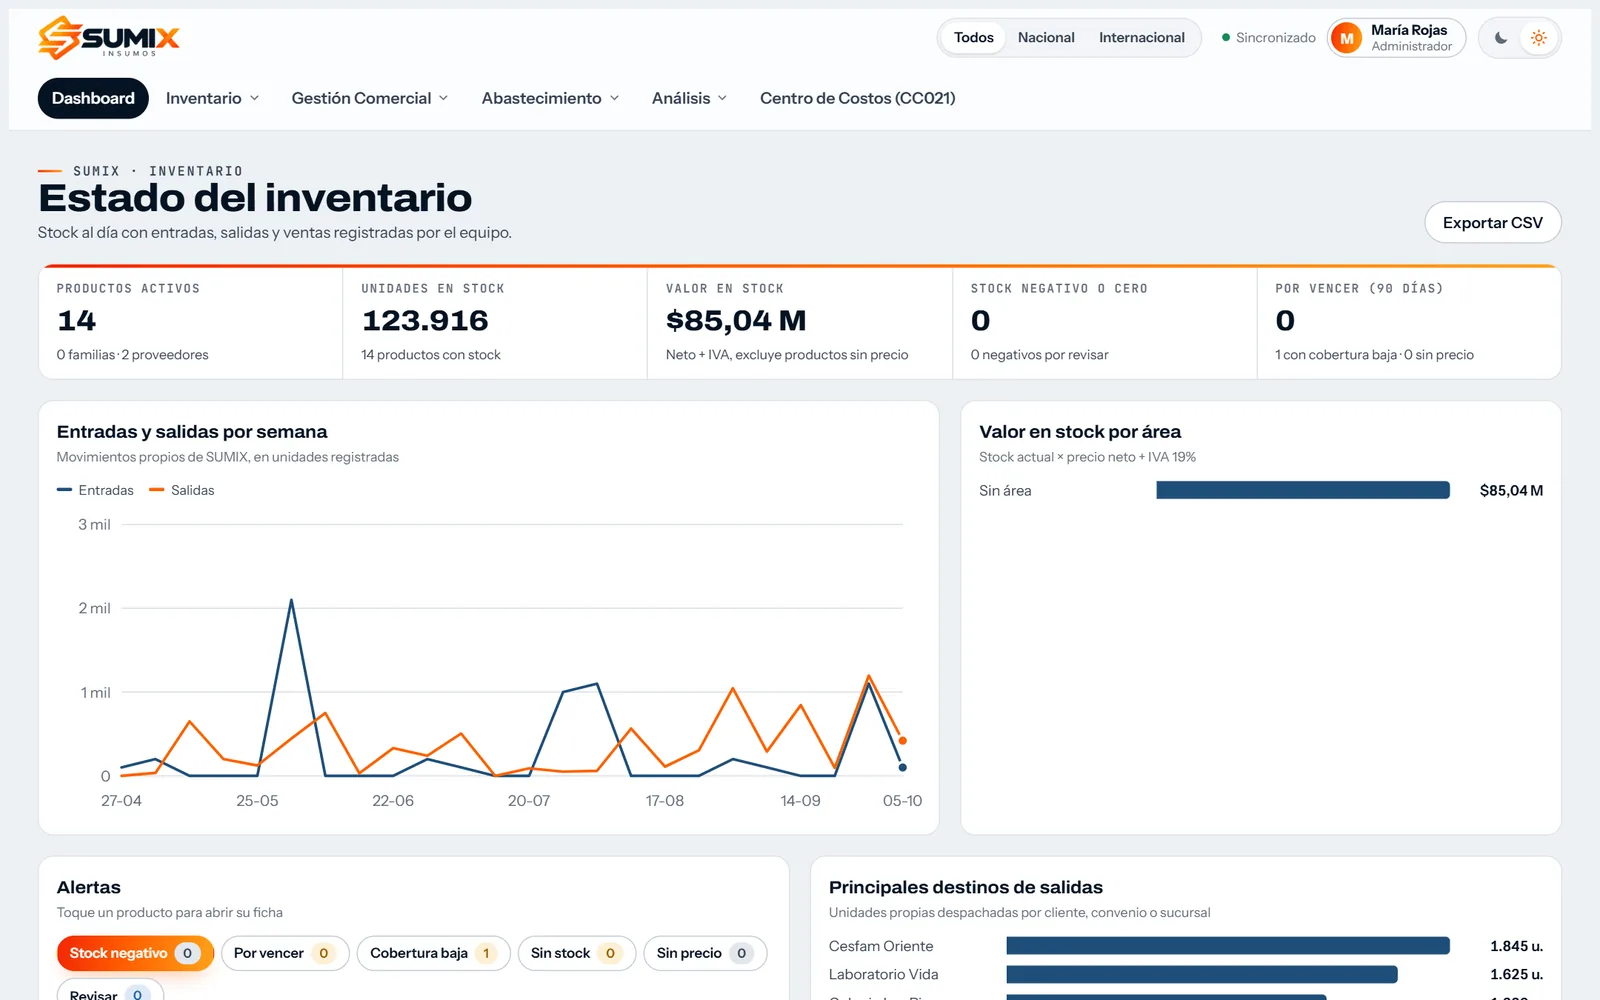1600x1000 pixels.
Task: Click the Cesfam Oriente label
Action: [x=881, y=946]
